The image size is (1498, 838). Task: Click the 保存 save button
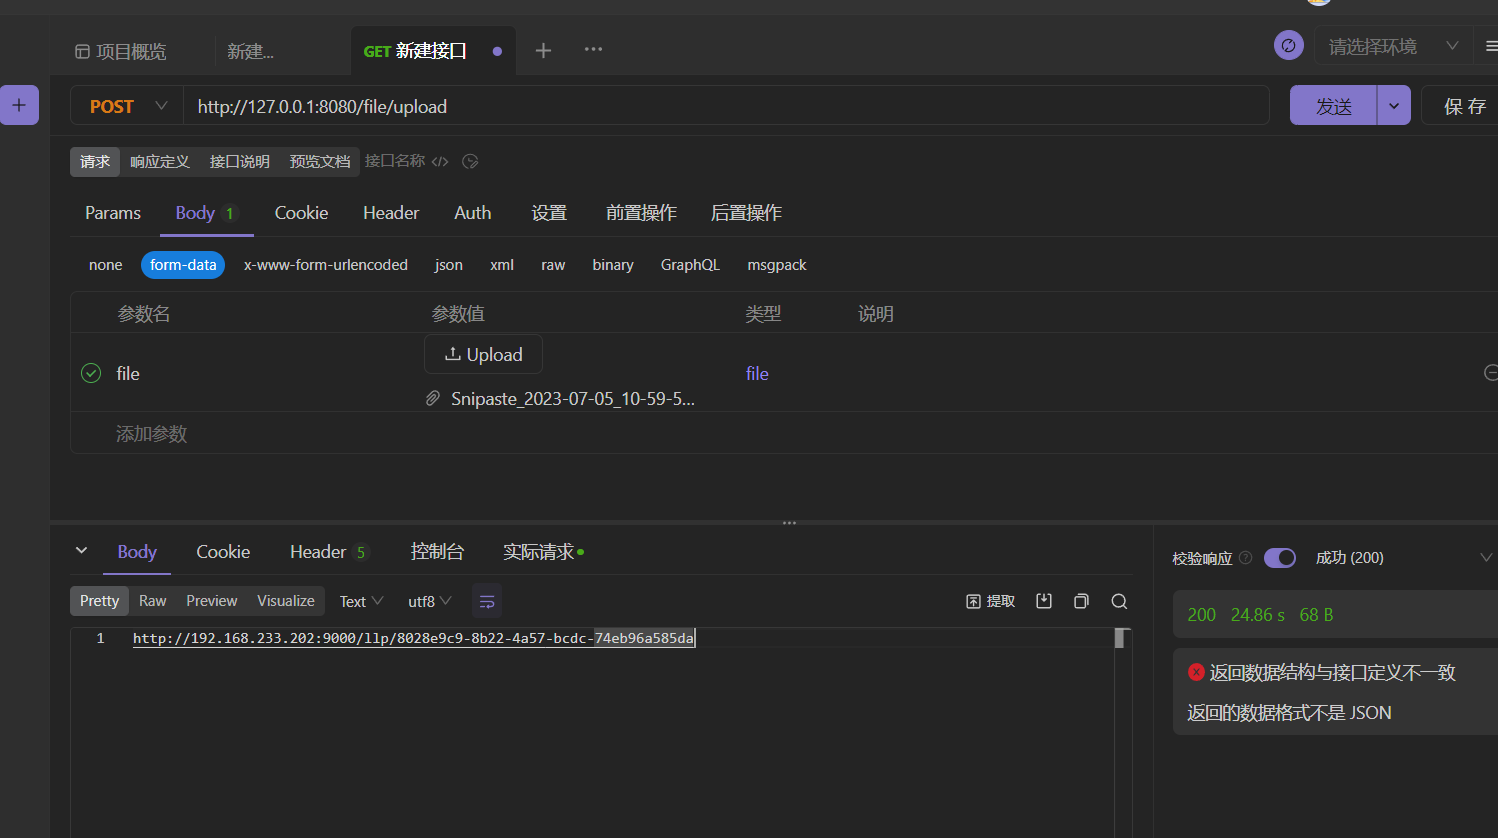click(1464, 105)
